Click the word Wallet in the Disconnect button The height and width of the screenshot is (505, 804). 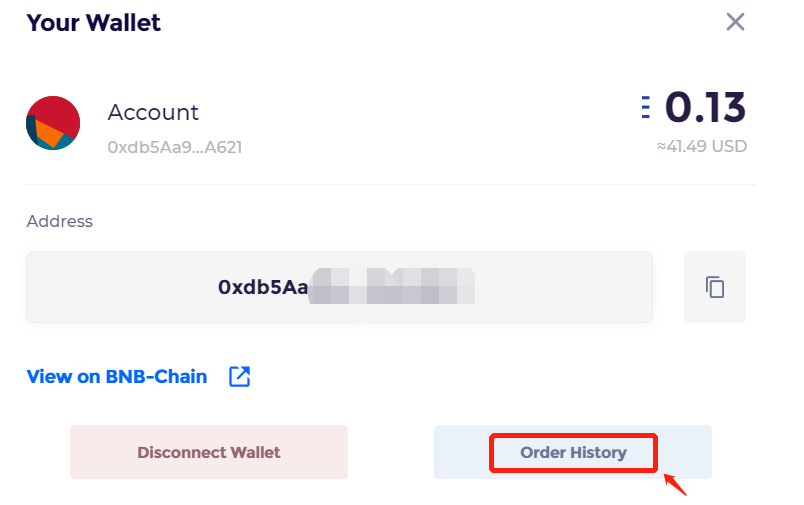tap(255, 452)
